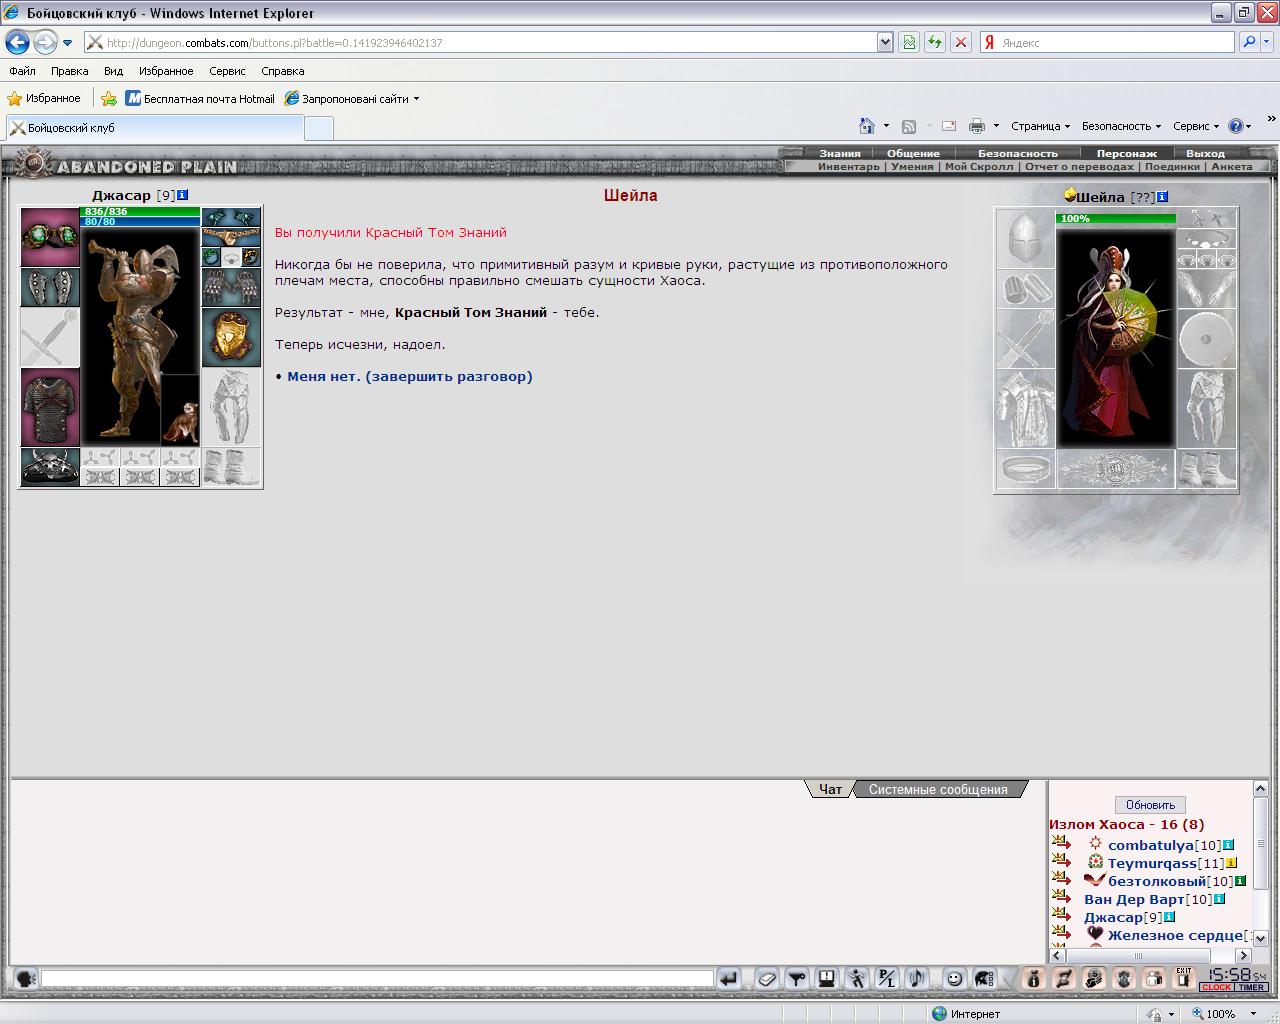Click the info icon next to Teymurqass
1280x1024 pixels.
click(1231, 863)
